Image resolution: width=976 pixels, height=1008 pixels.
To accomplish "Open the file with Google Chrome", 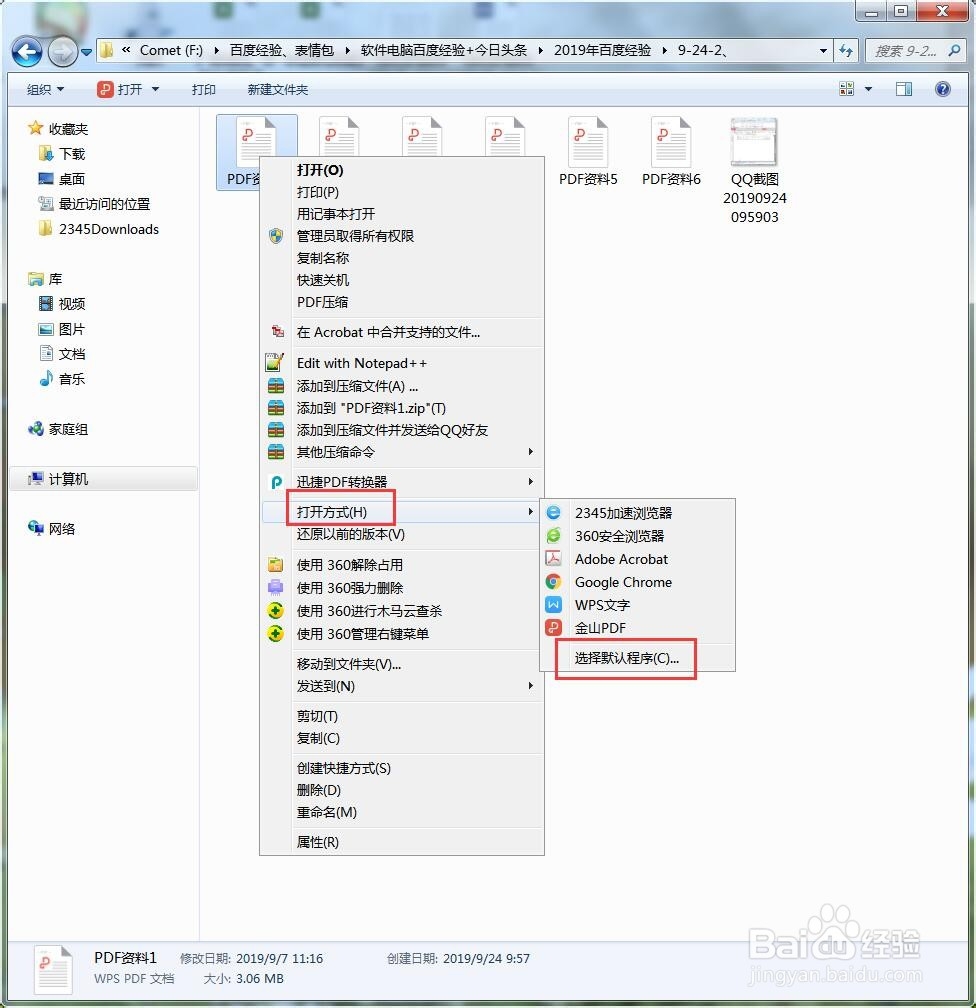I will [x=621, y=582].
